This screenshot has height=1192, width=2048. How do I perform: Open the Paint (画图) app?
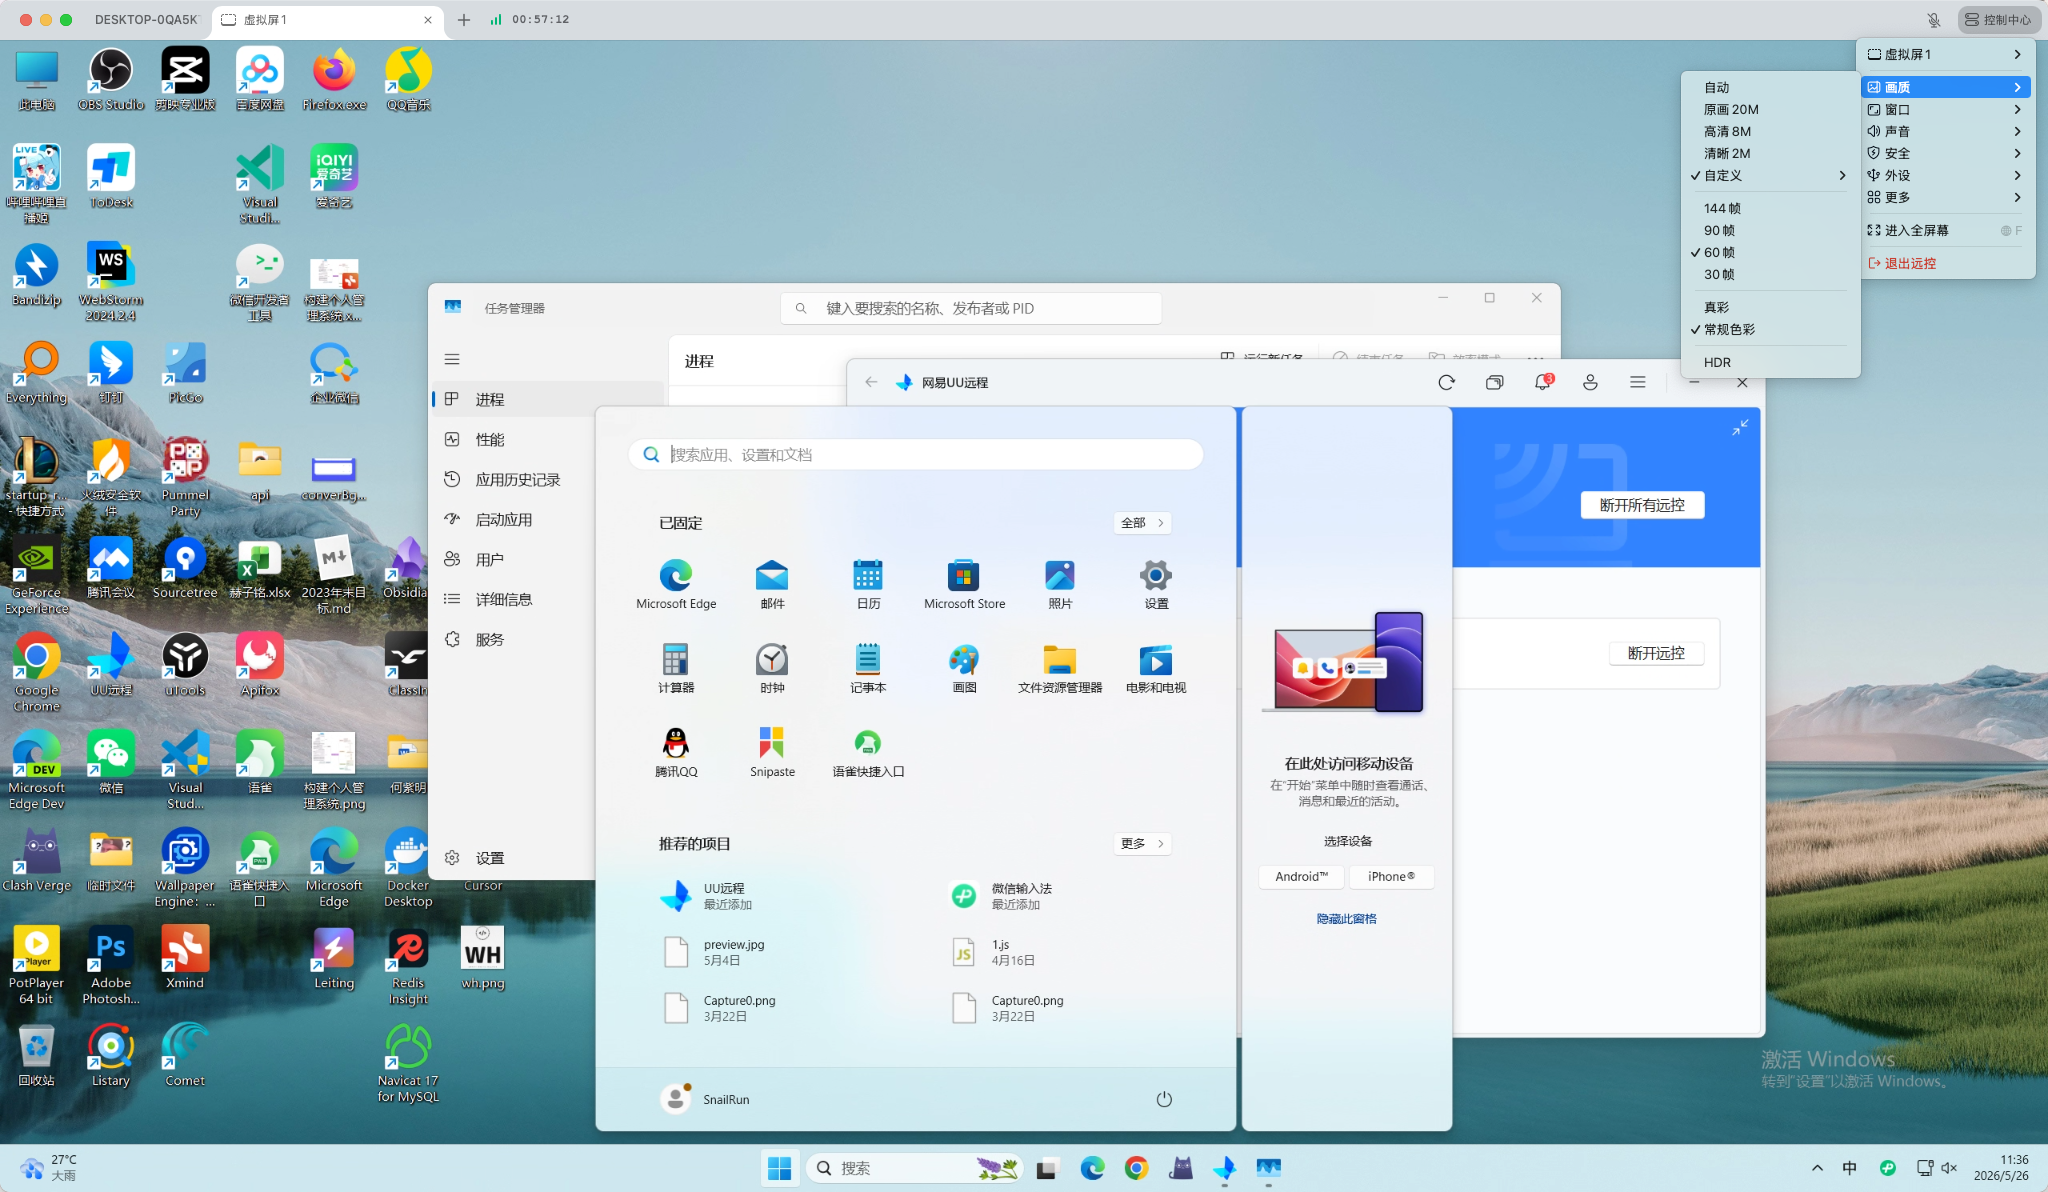964,668
